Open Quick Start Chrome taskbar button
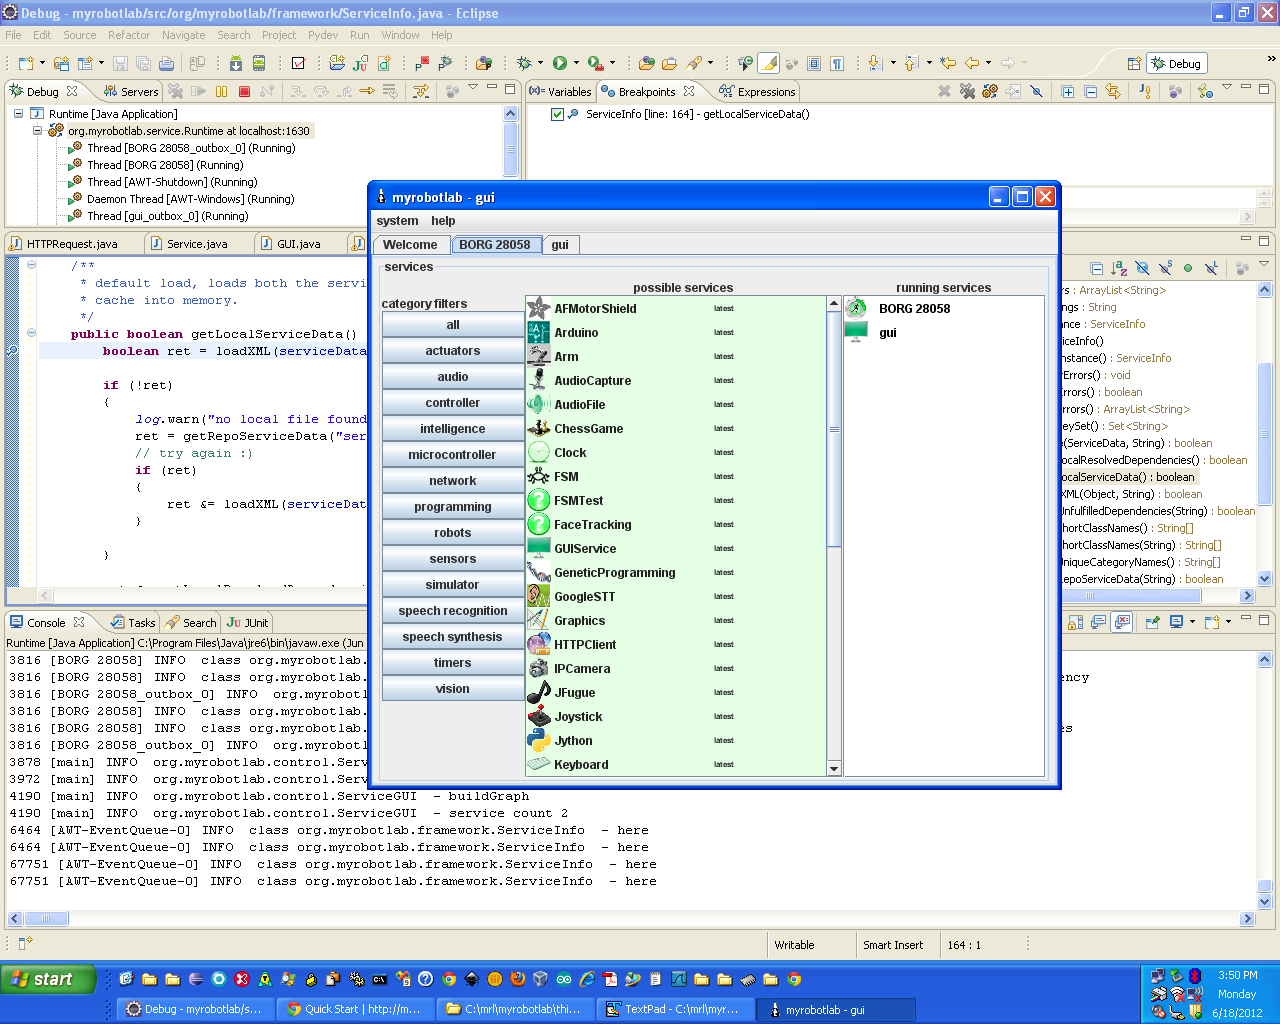This screenshot has height=1024, width=1280. pyautogui.click(x=356, y=1009)
